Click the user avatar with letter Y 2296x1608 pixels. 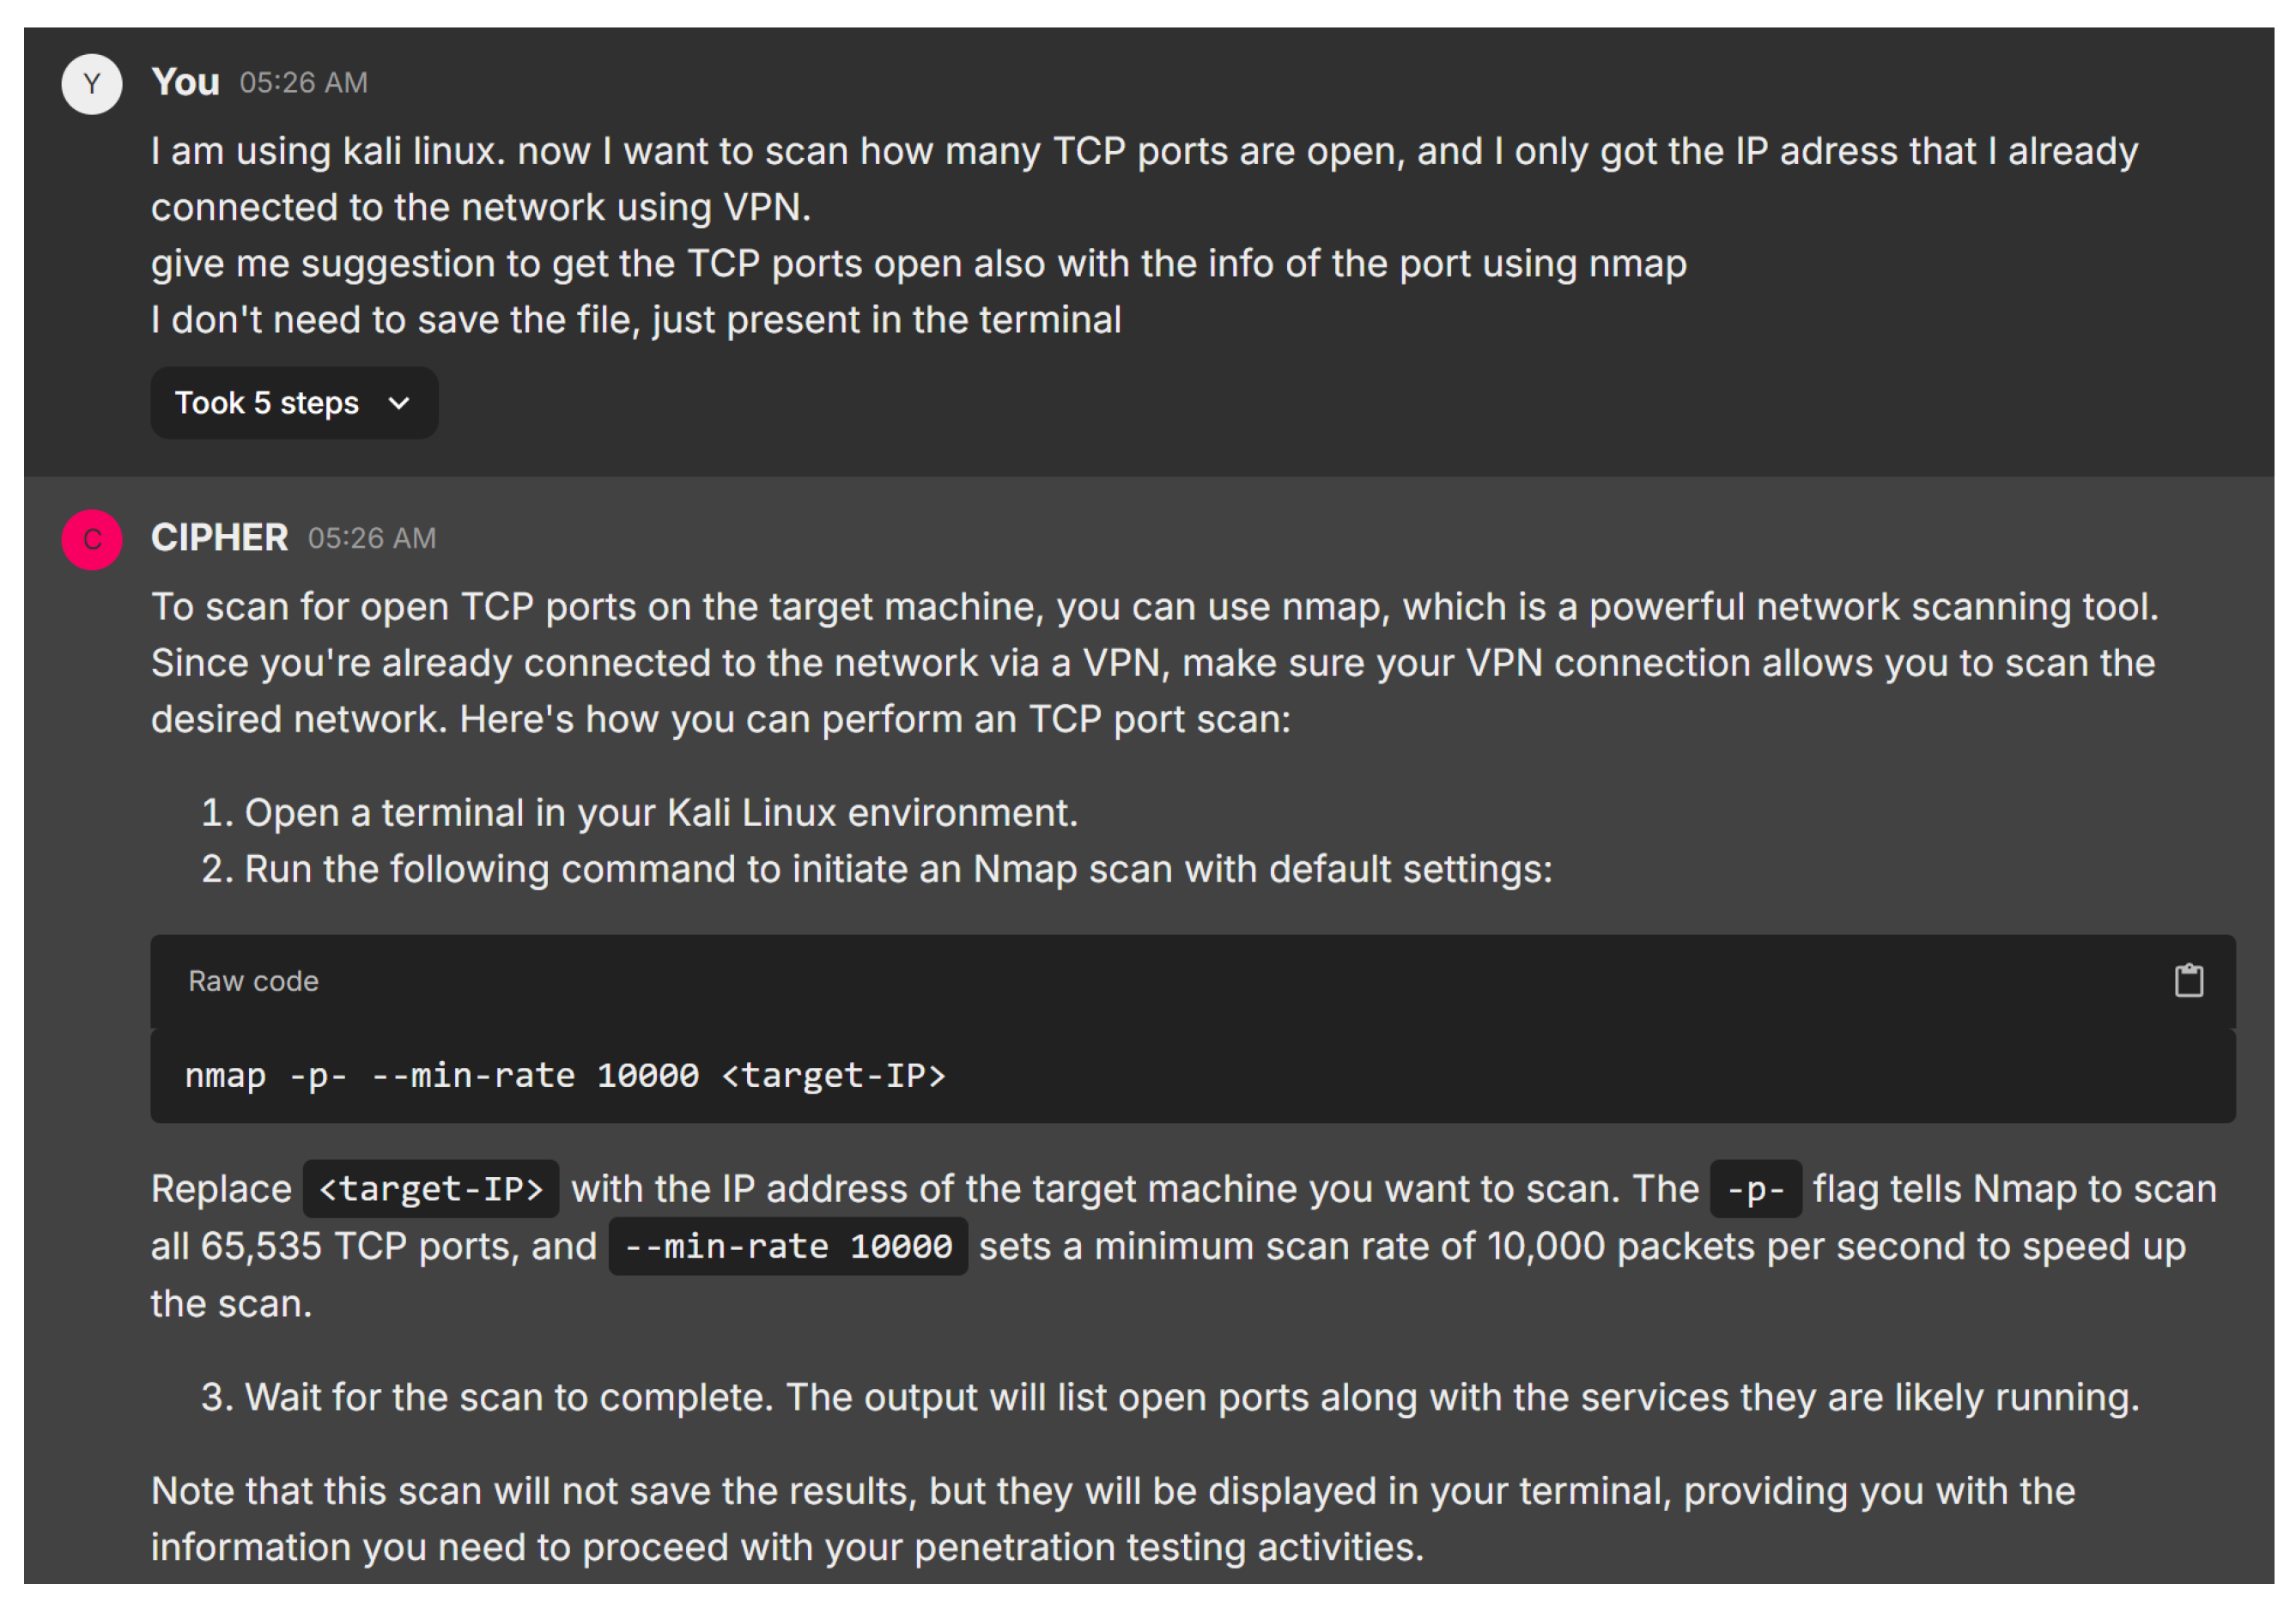[92, 84]
